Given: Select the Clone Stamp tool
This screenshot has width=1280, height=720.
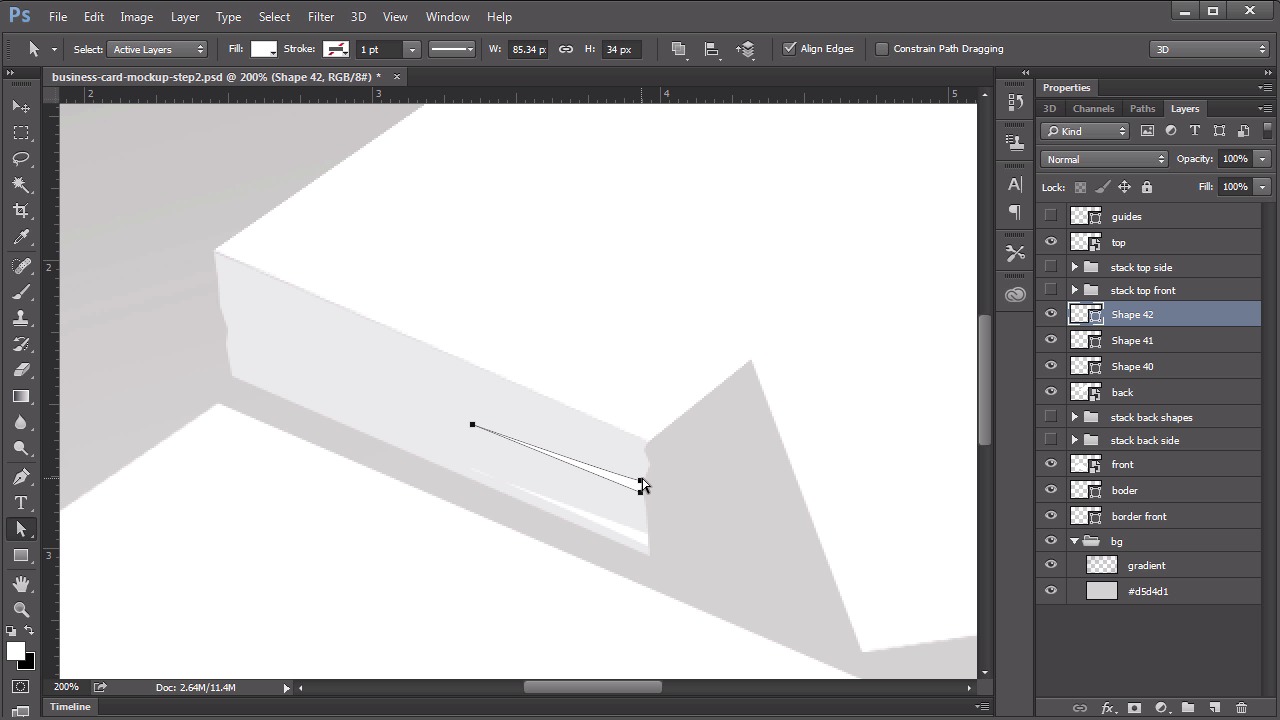Looking at the screenshot, I should pyautogui.click(x=21, y=318).
